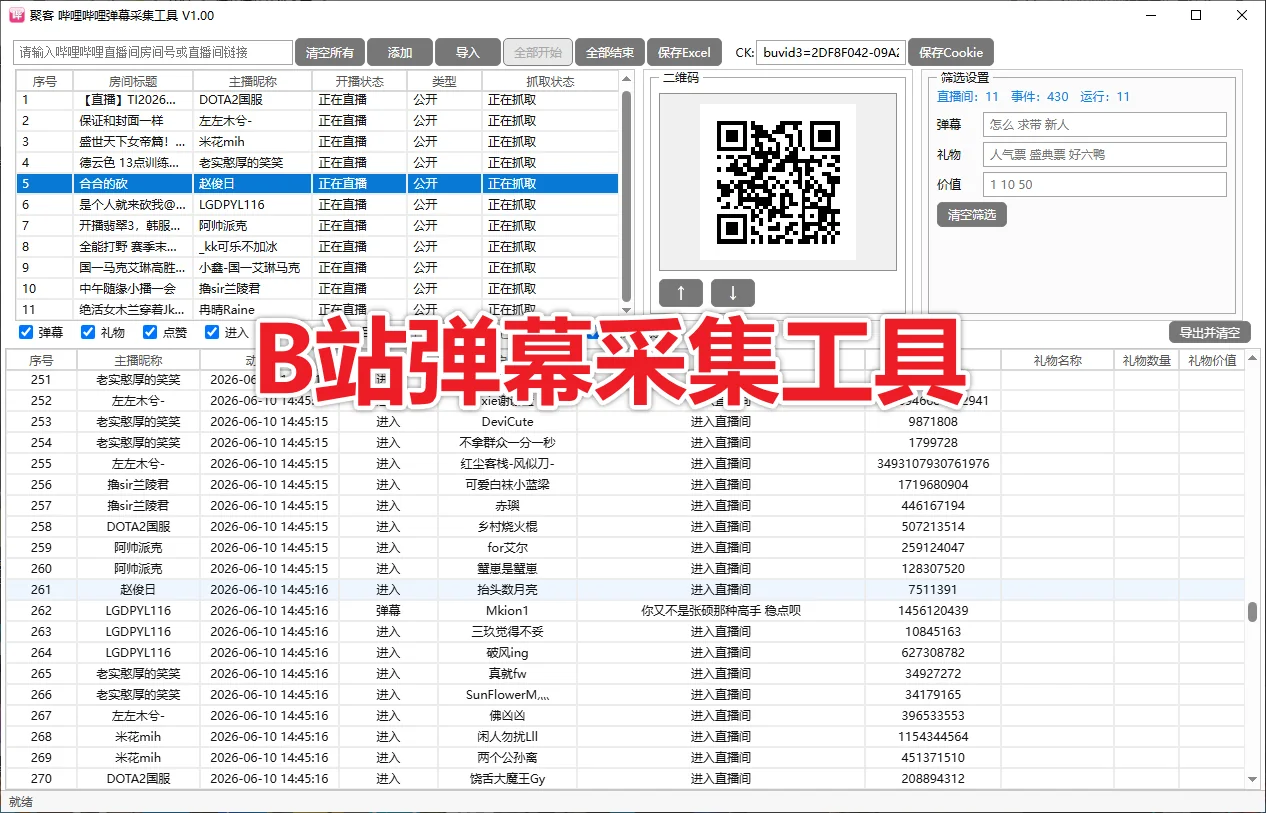Click 礼物名称 column header

click(x=1058, y=360)
